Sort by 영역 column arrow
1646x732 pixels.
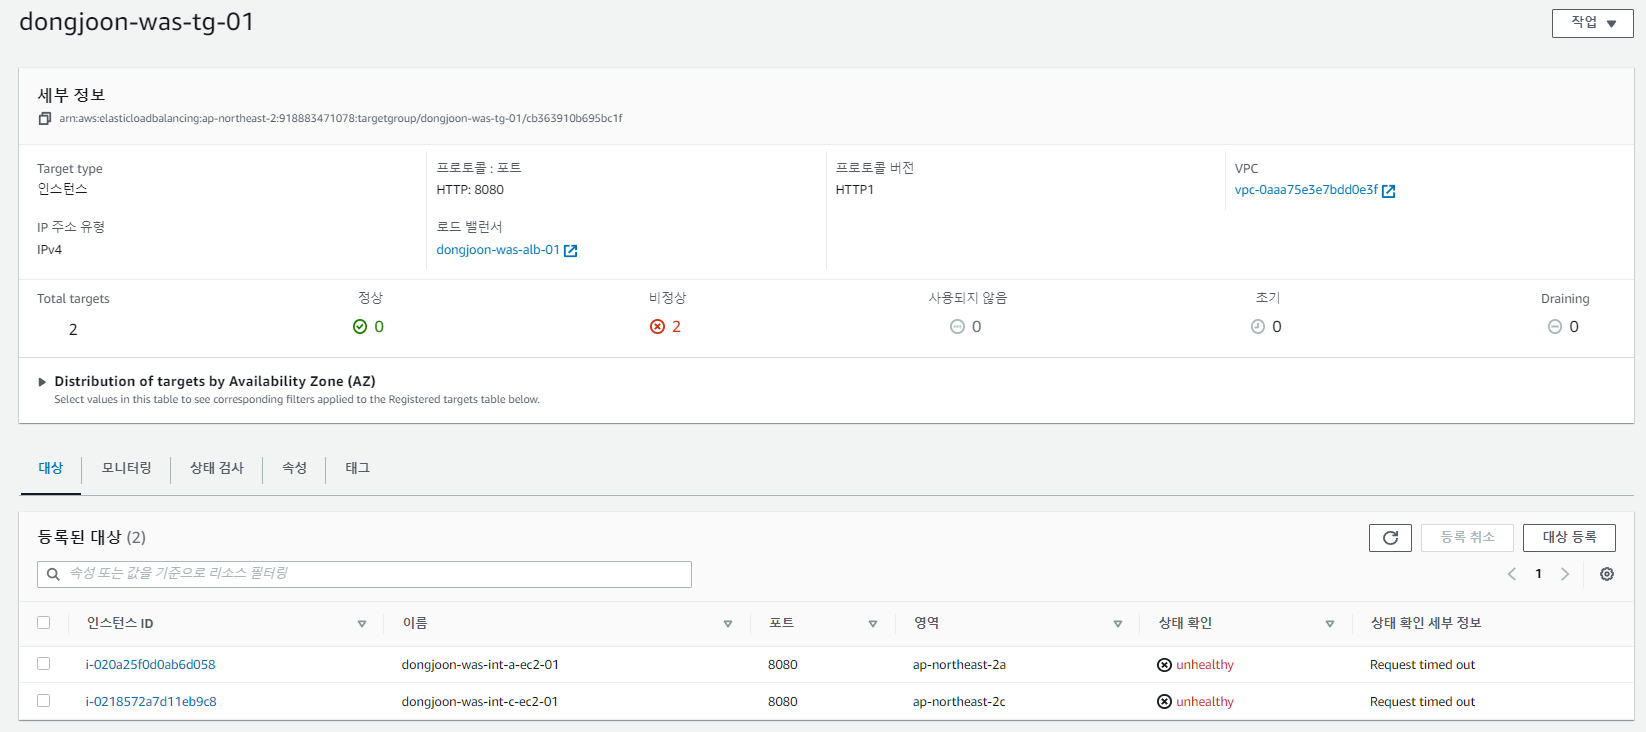pos(1118,624)
